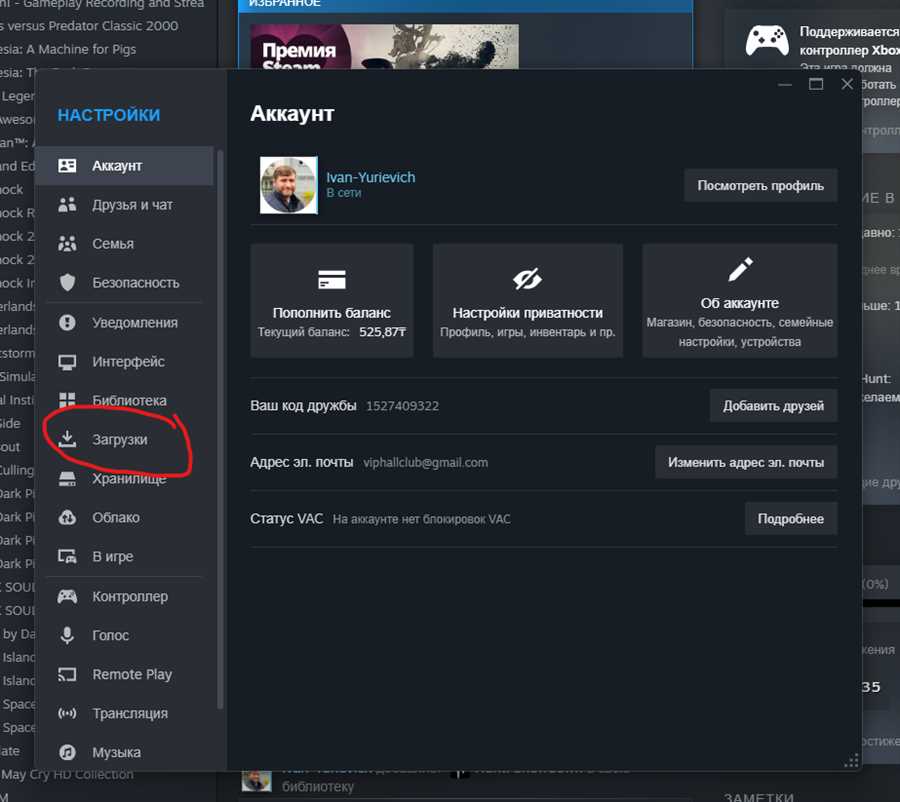The height and width of the screenshot is (802, 900).
Task: Open Друзья и чат settings
Action: tap(124, 205)
